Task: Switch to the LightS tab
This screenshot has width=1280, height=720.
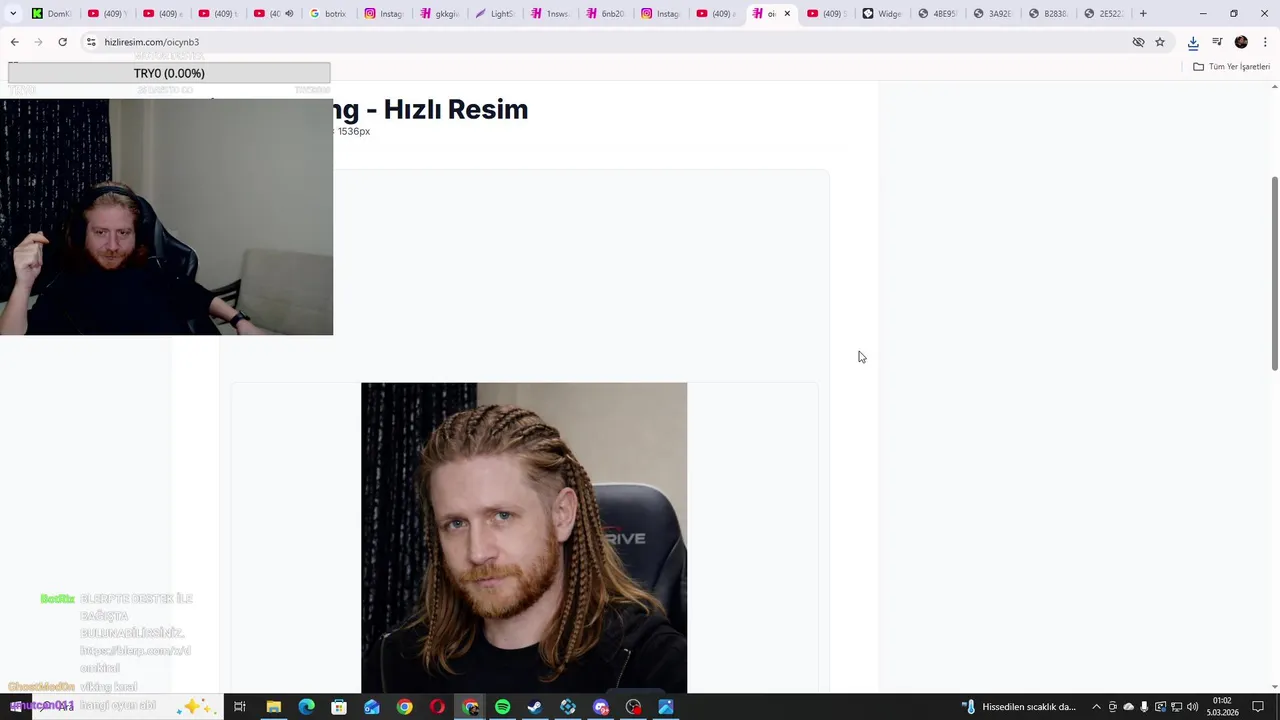Action: tap(494, 14)
